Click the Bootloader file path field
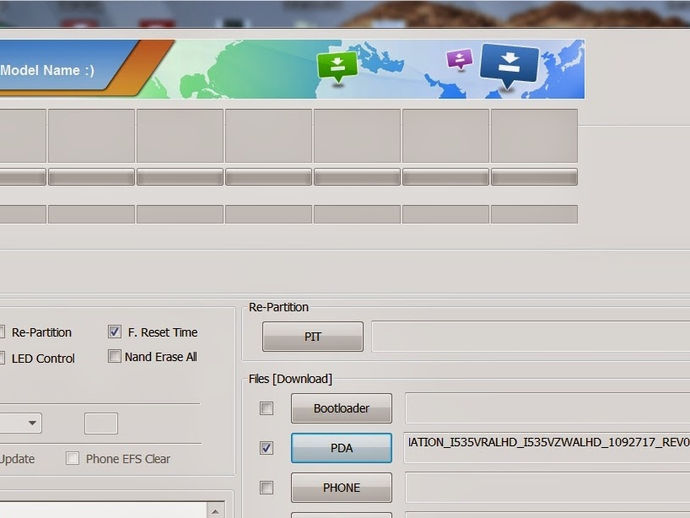 (547, 408)
